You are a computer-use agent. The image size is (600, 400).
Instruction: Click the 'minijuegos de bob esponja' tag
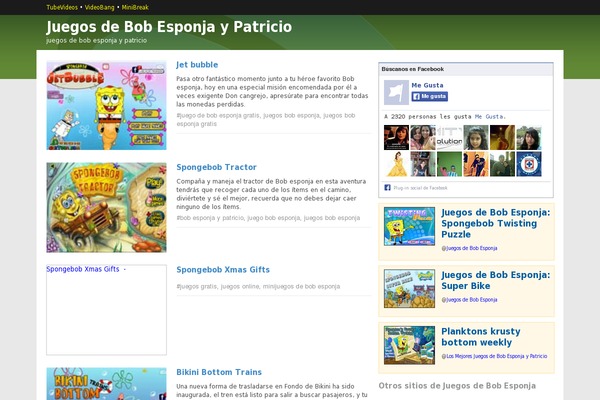(x=301, y=286)
